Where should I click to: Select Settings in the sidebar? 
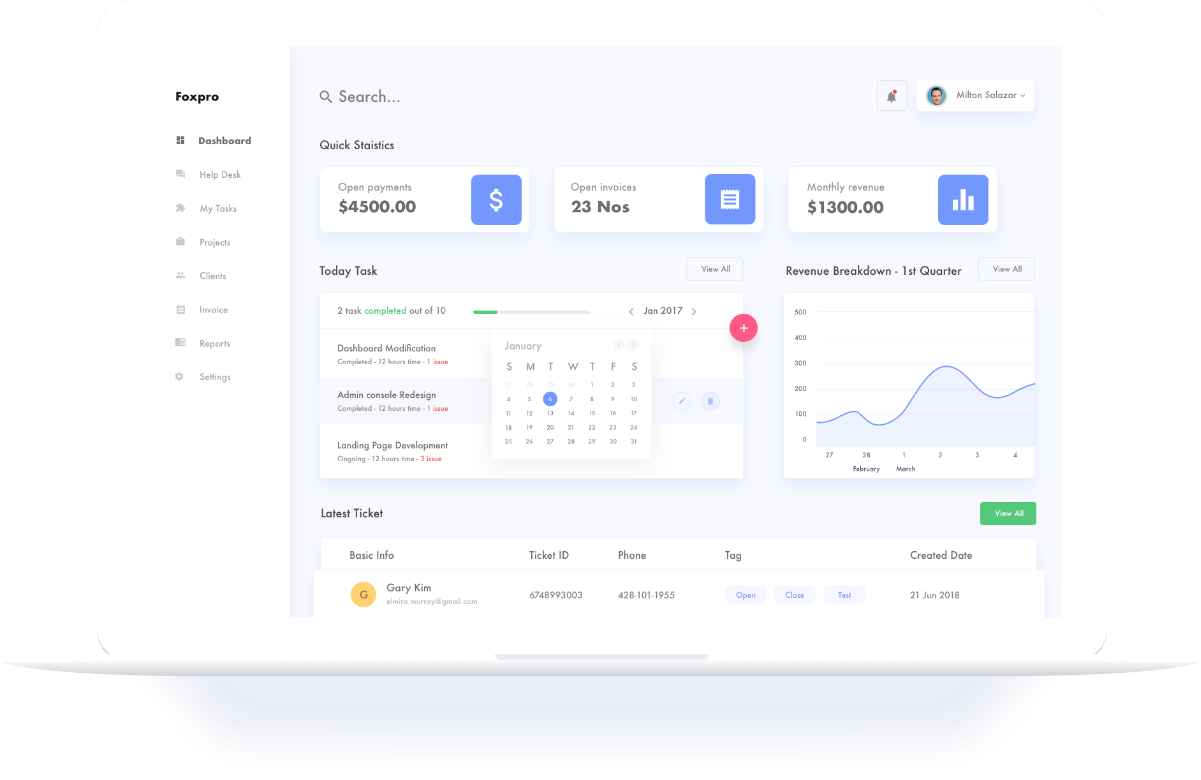tap(214, 377)
